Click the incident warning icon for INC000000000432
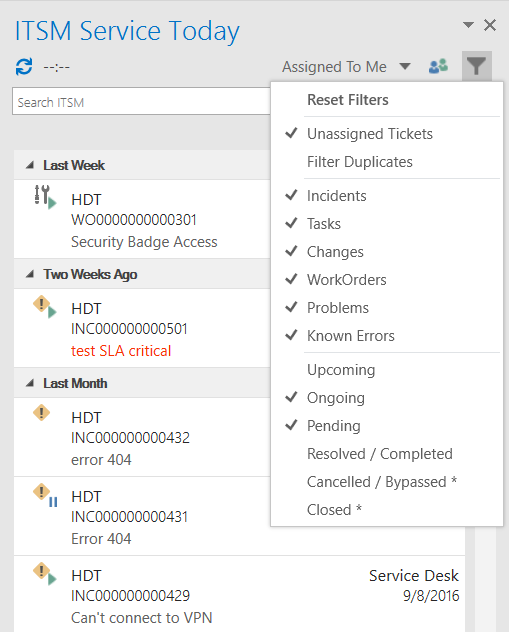Viewport: 509px width, 632px height. tap(41, 412)
